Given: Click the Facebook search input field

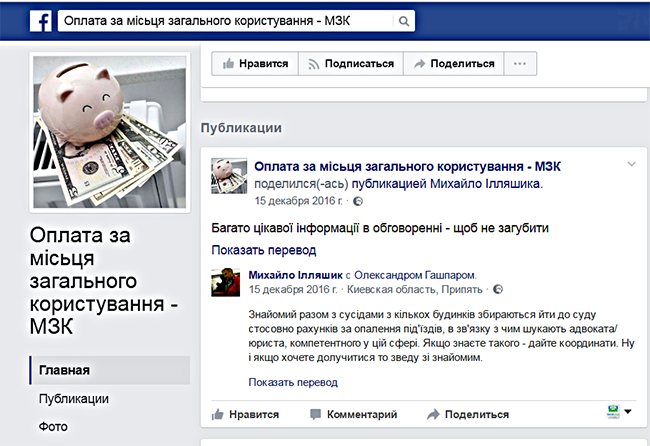Looking at the screenshot, I should [226, 21].
